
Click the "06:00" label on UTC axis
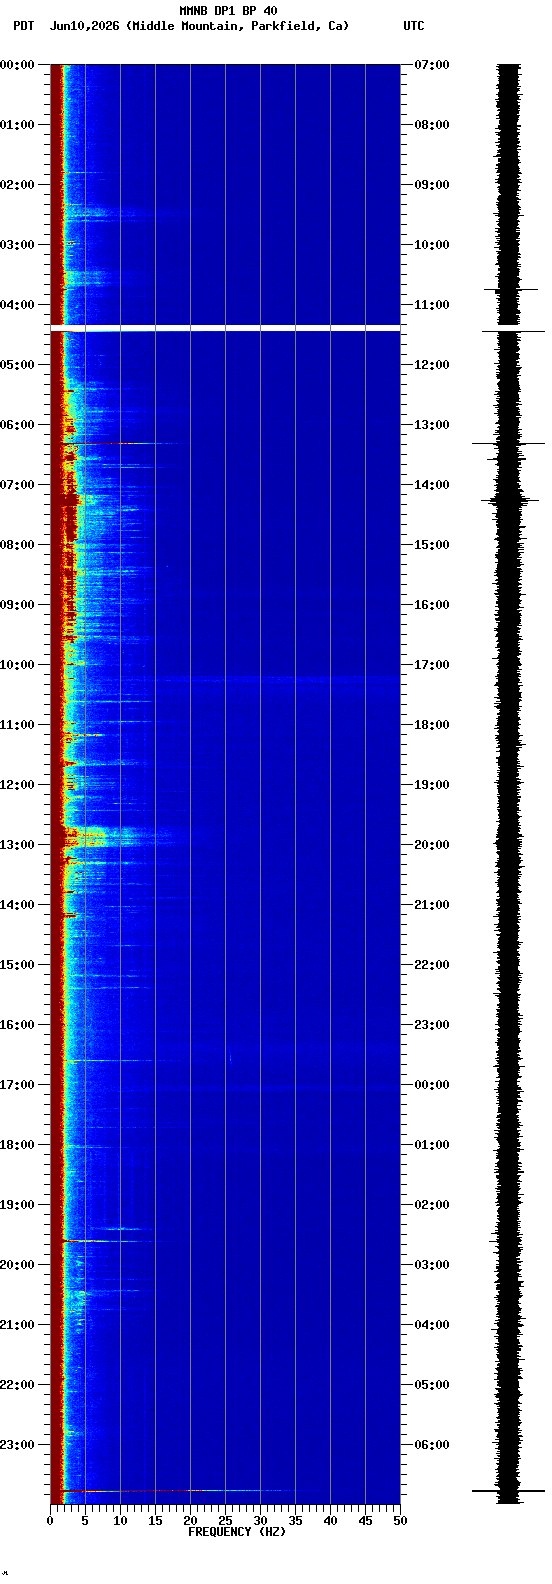[432, 1445]
